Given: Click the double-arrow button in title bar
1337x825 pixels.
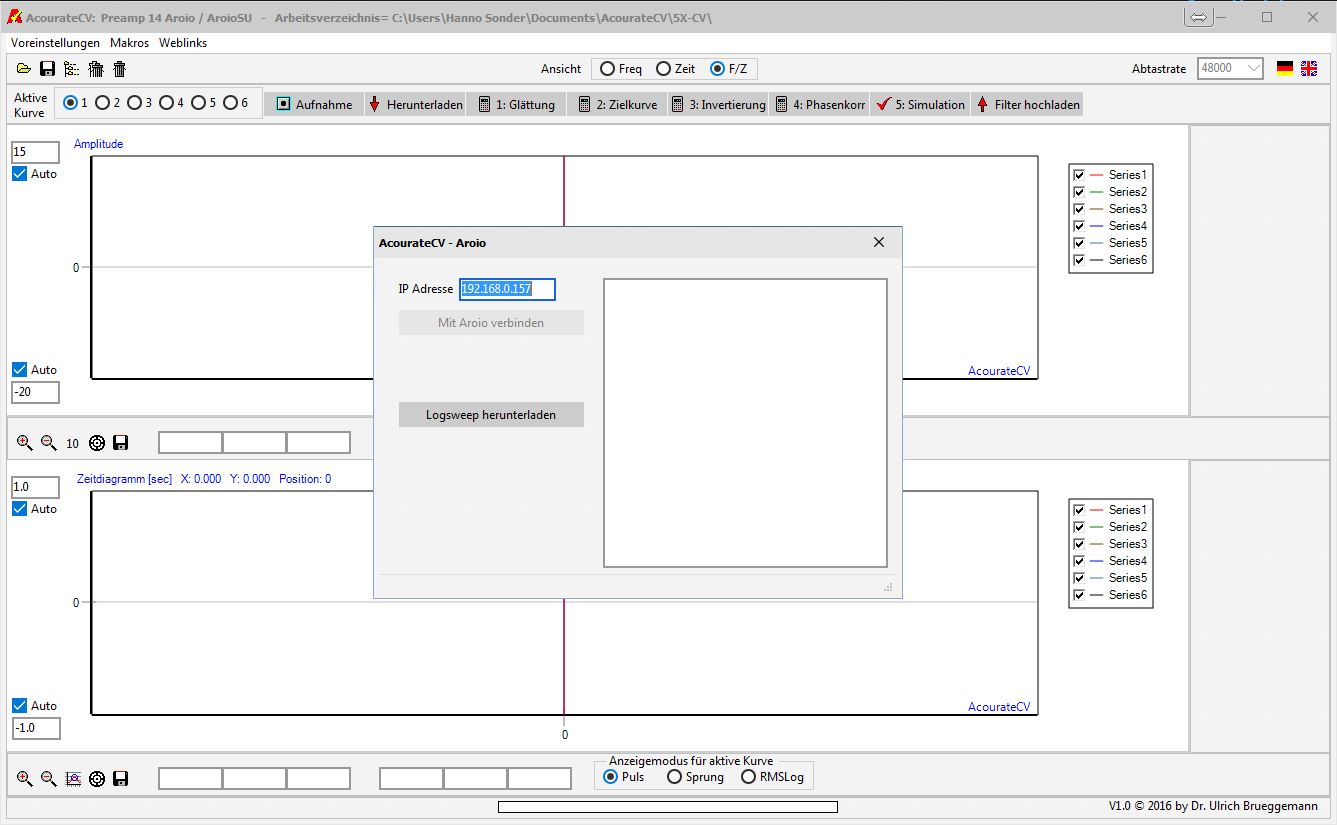Looking at the screenshot, I should coord(1199,18).
